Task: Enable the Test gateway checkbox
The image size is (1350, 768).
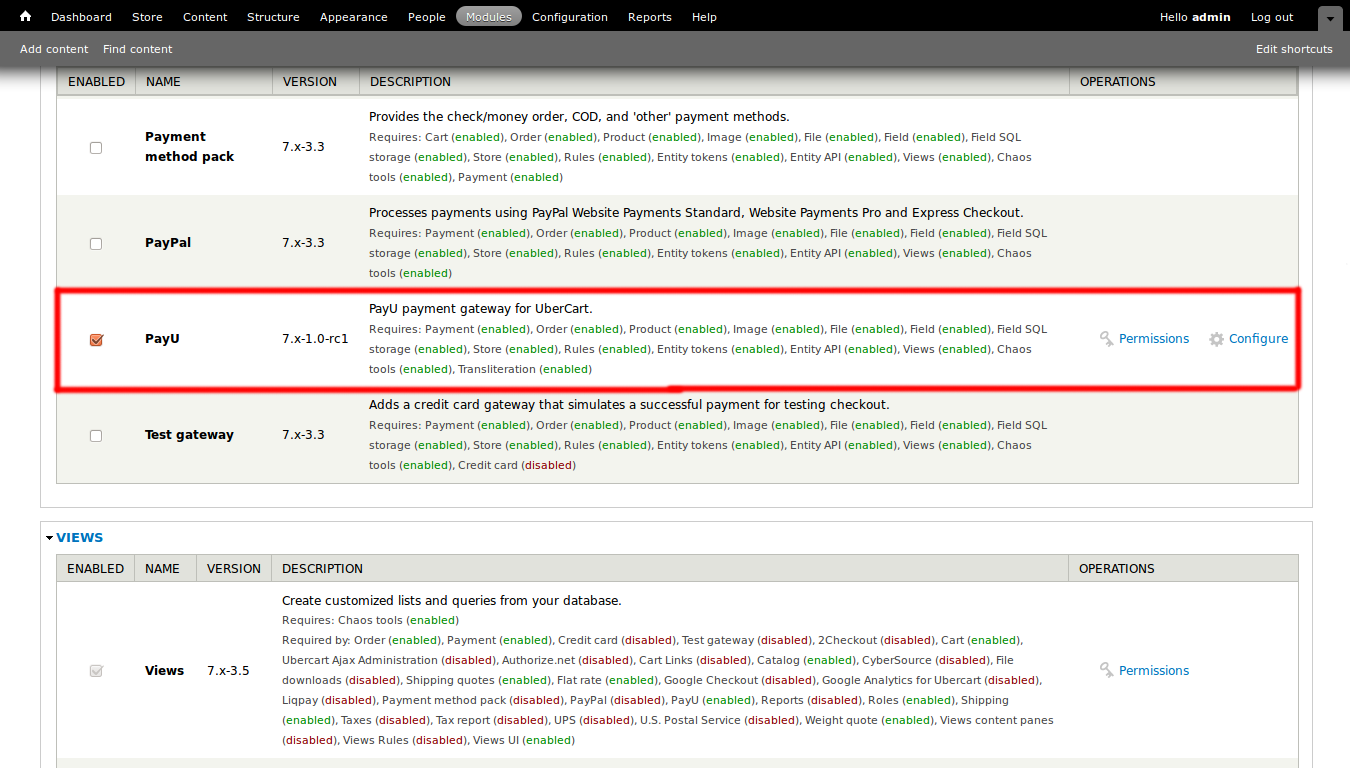Action: coord(96,436)
